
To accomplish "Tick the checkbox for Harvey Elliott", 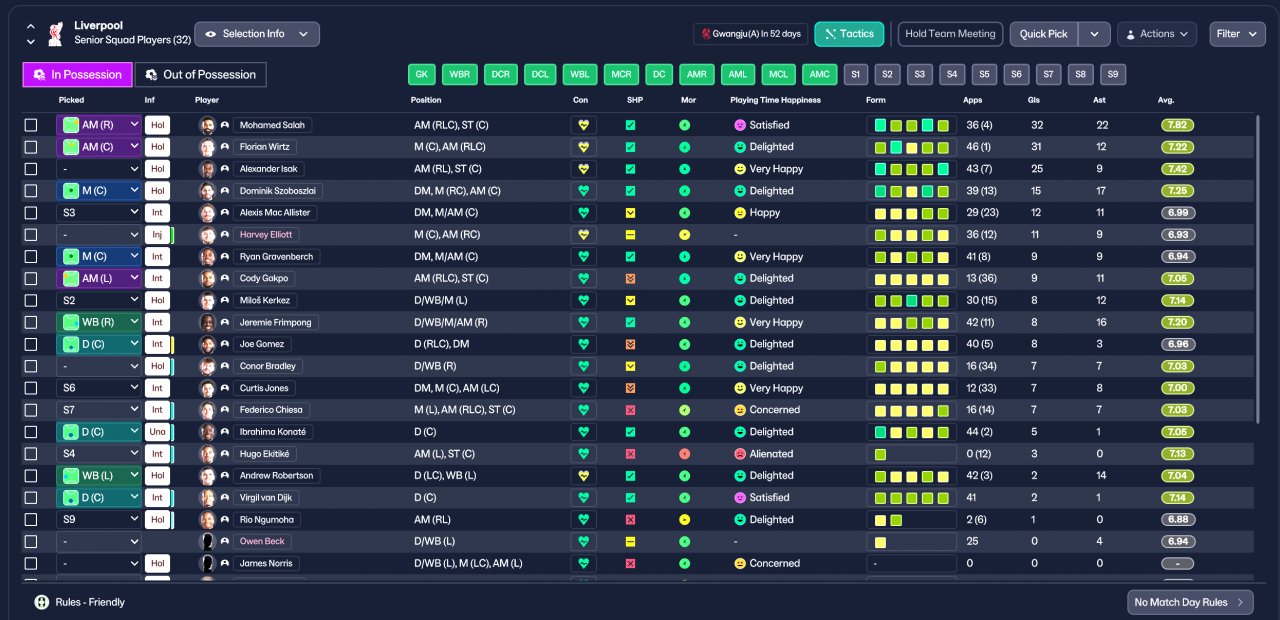I will (x=31, y=235).
